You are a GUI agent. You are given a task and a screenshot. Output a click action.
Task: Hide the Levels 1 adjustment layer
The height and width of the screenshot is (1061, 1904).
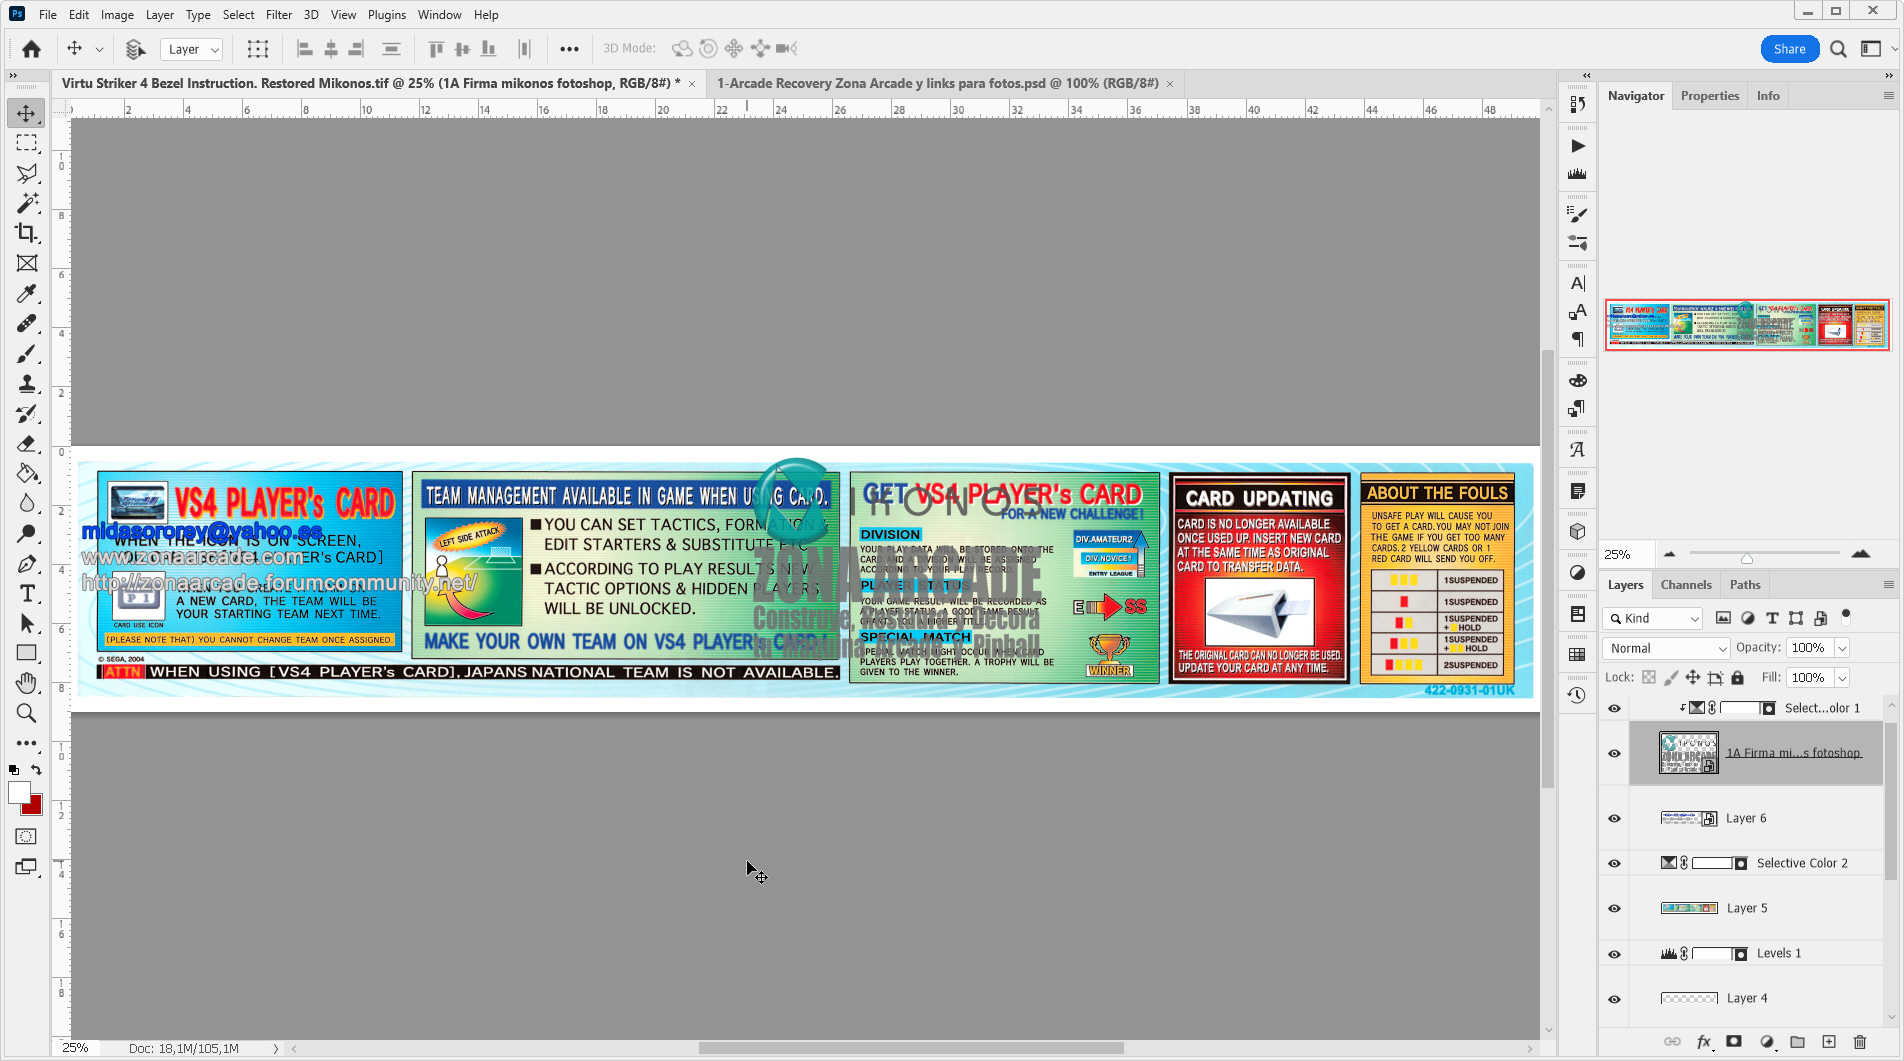tap(1614, 954)
